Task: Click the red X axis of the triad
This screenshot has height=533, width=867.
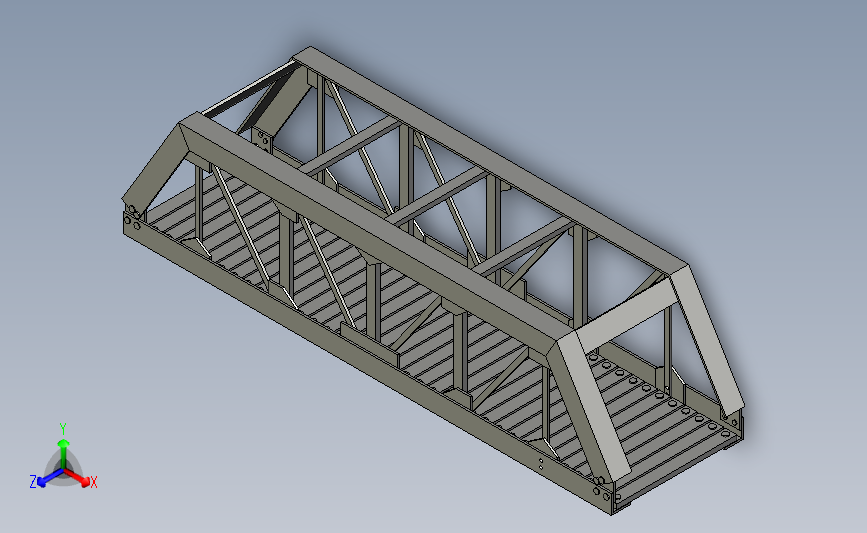Action: pyautogui.click(x=77, y=478)
